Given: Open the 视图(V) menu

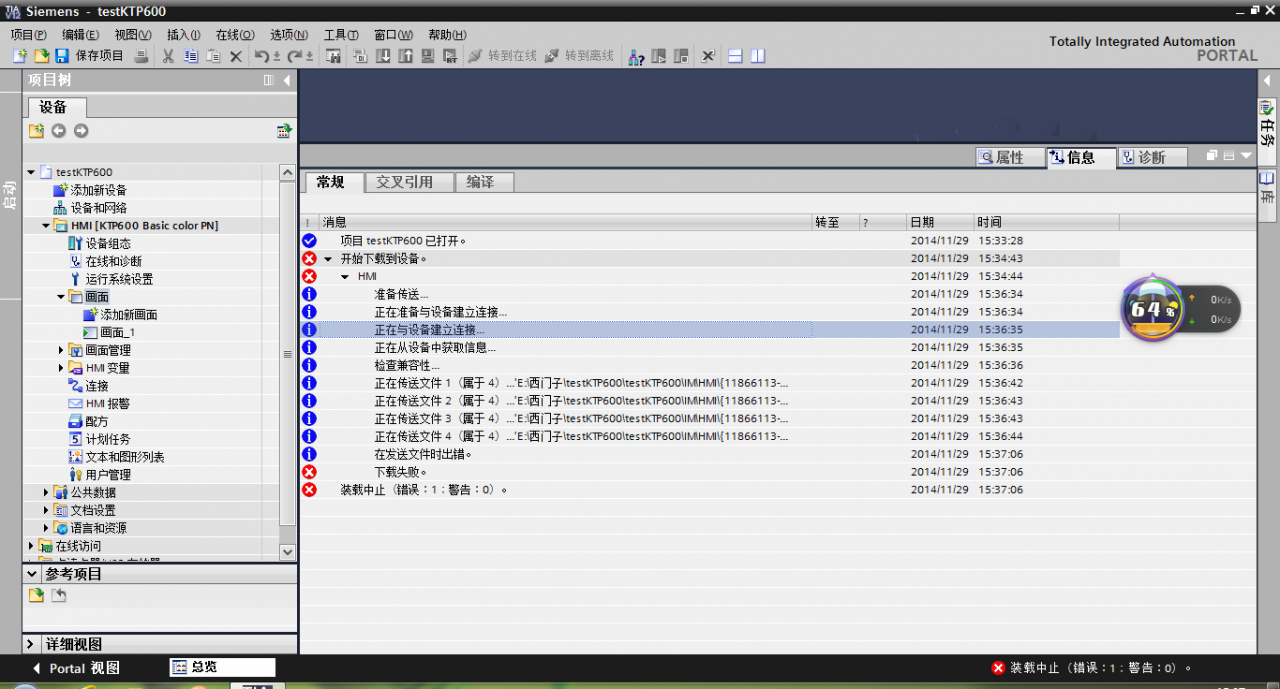Looking at the screenshot, I should tap(133, 34).
